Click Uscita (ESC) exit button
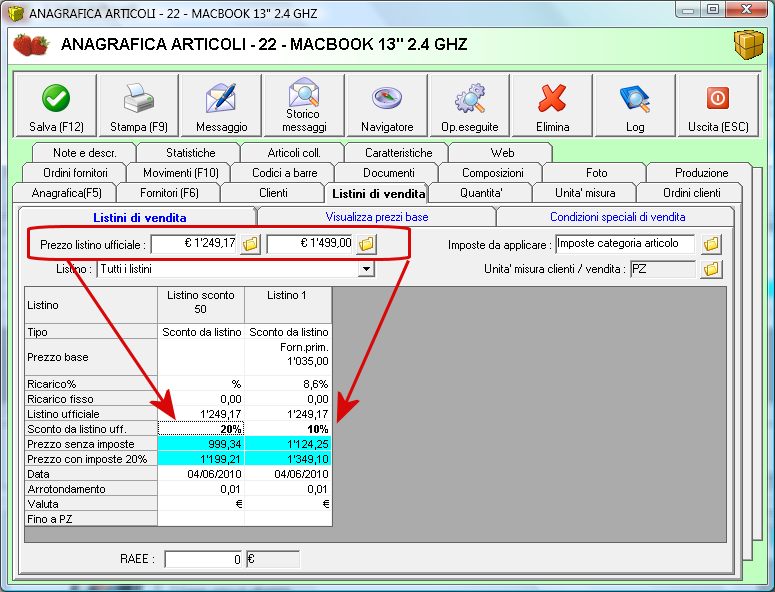 (x=718, y=105)
